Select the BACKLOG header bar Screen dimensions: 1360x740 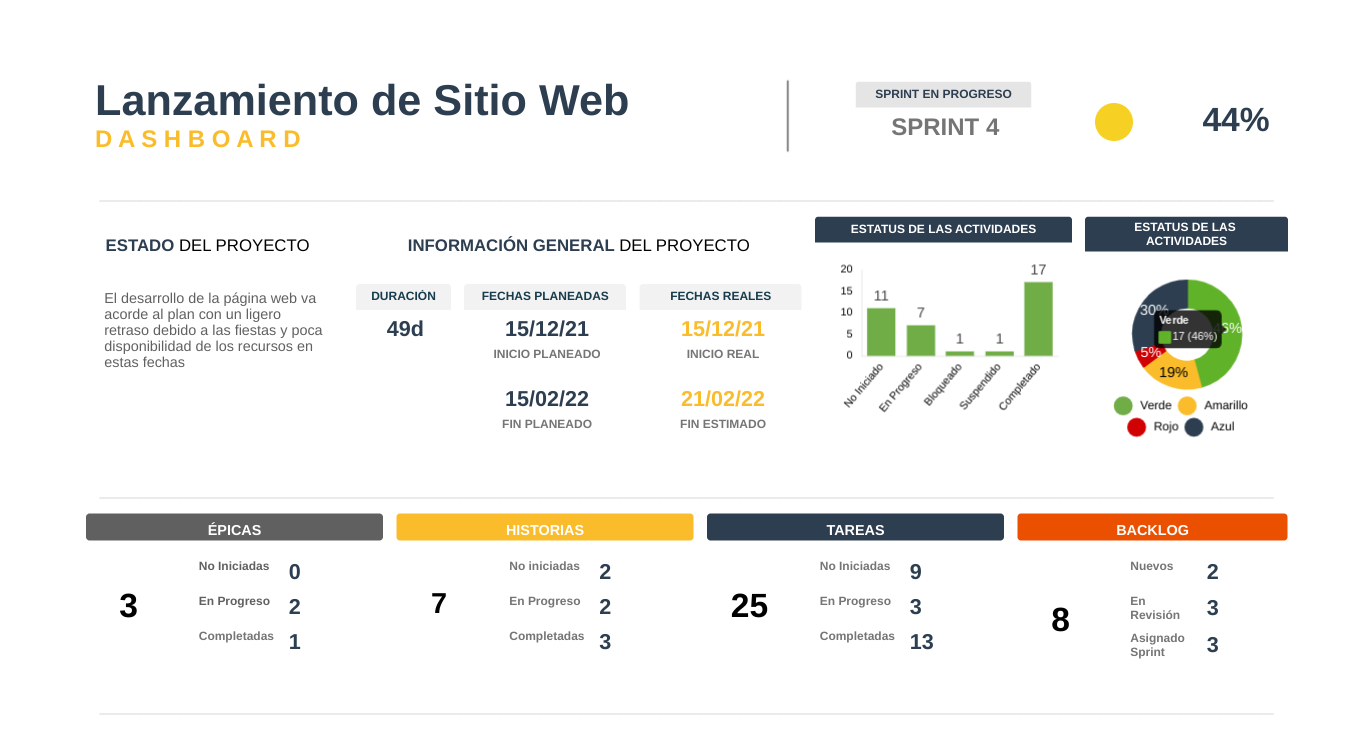click(x=1152, y=528)
